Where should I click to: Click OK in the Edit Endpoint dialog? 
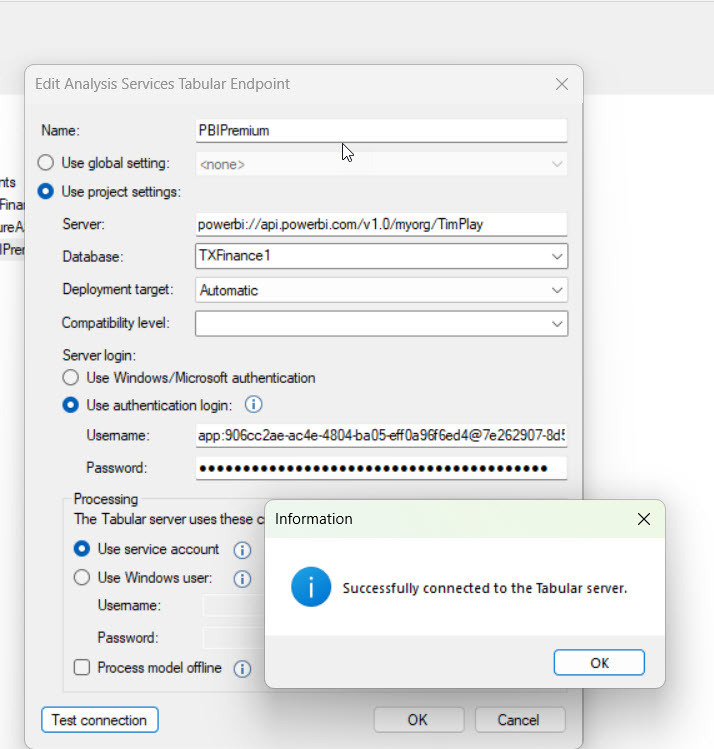tap(418, 720)
